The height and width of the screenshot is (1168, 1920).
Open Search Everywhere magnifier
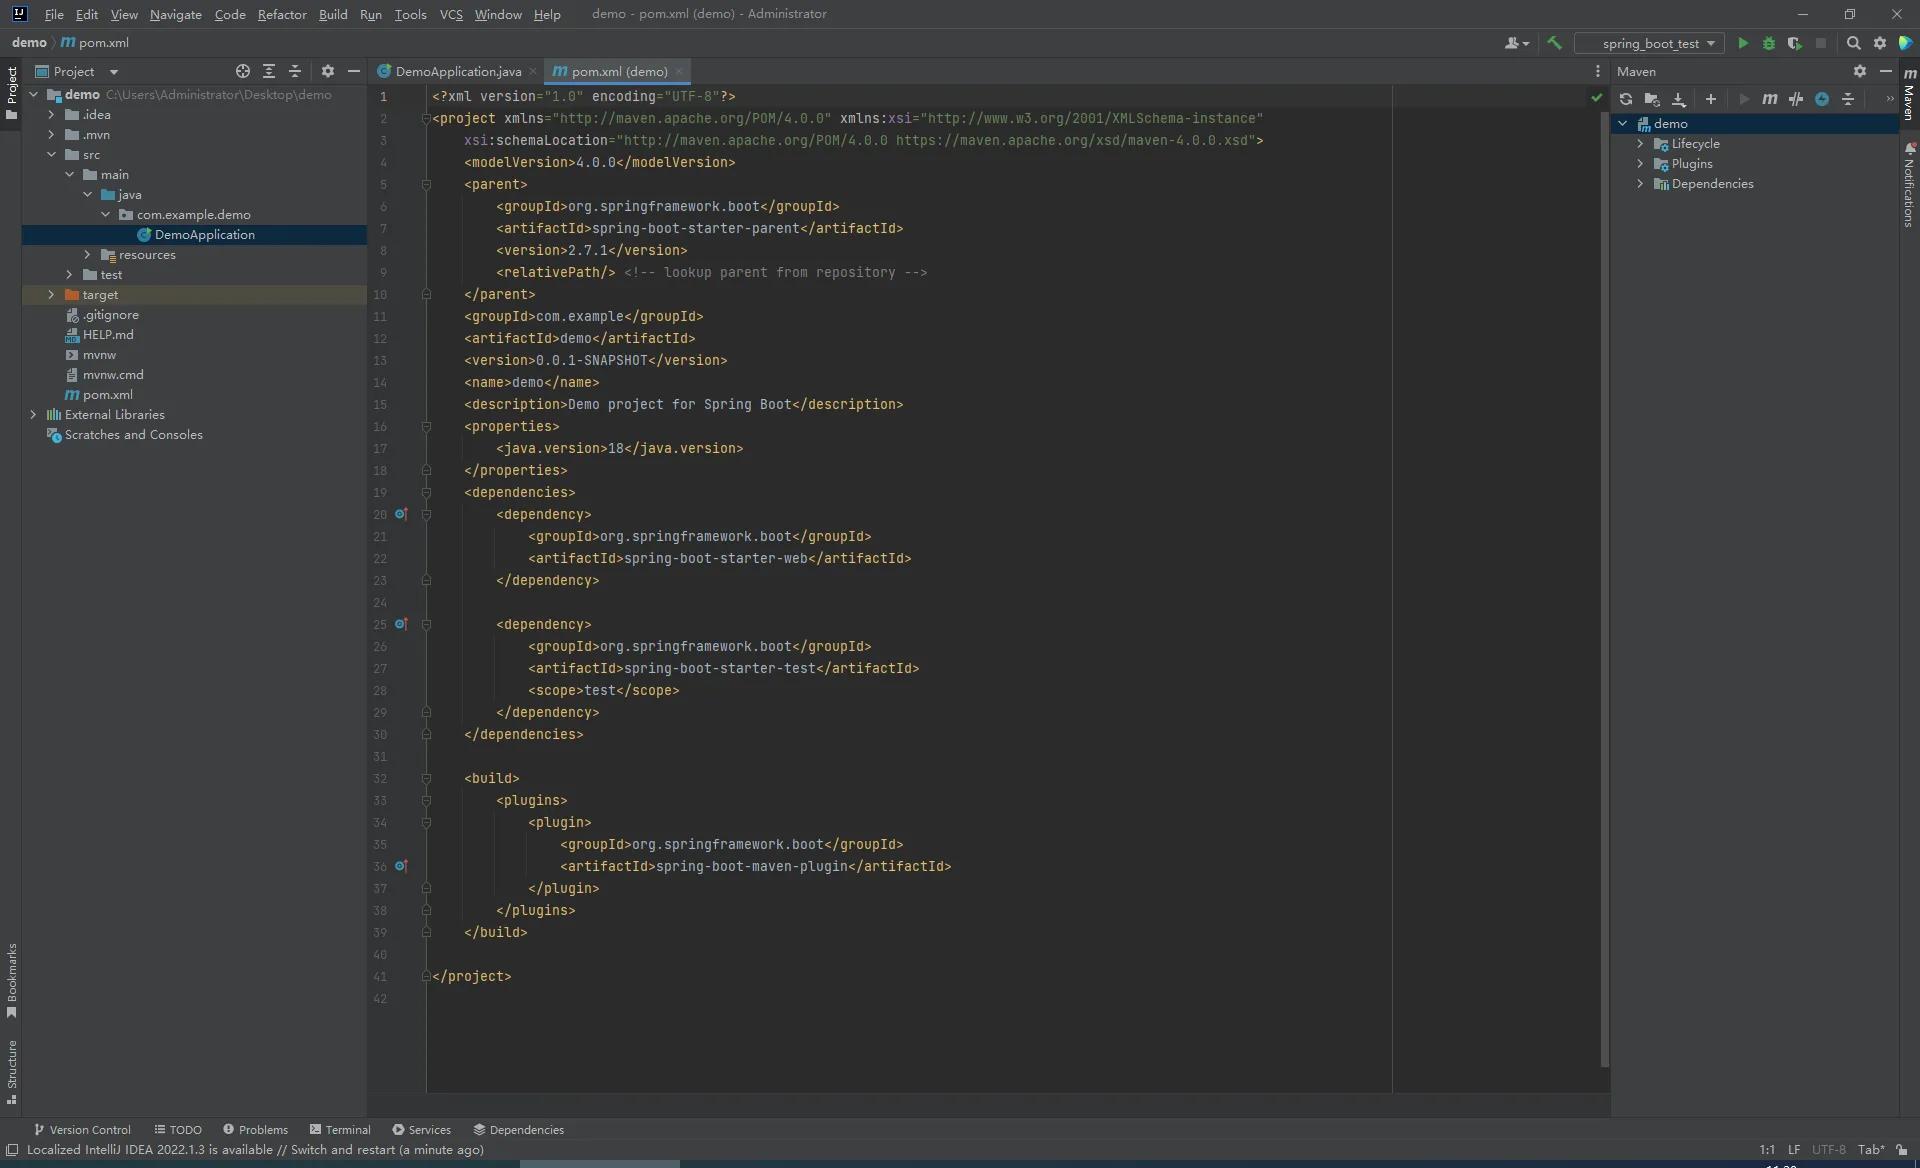pos(1854,43)
